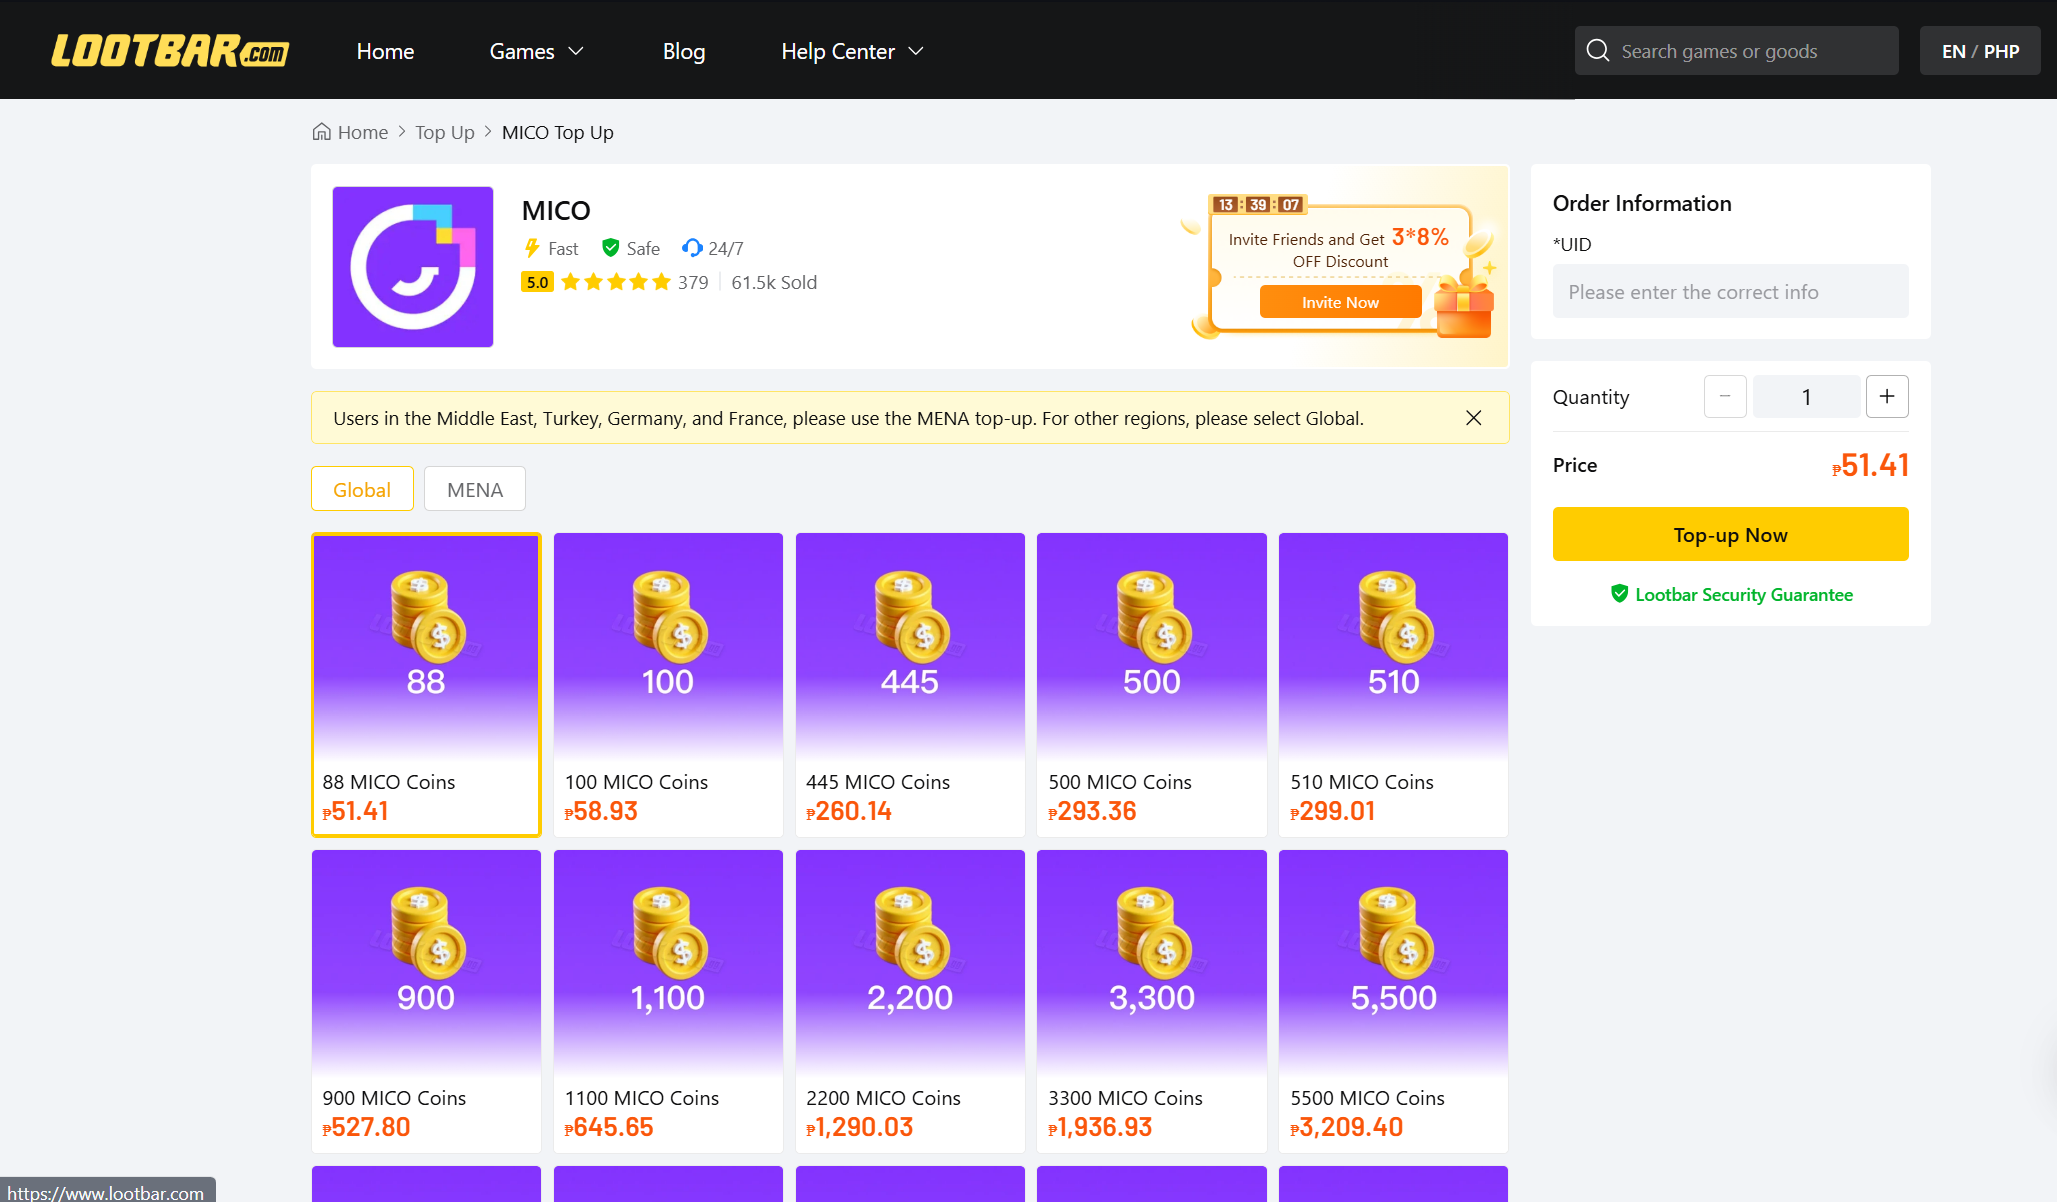Screen dimensions: 2057x1202
Task: Switch to the MENA region tab
Action: 475,489
